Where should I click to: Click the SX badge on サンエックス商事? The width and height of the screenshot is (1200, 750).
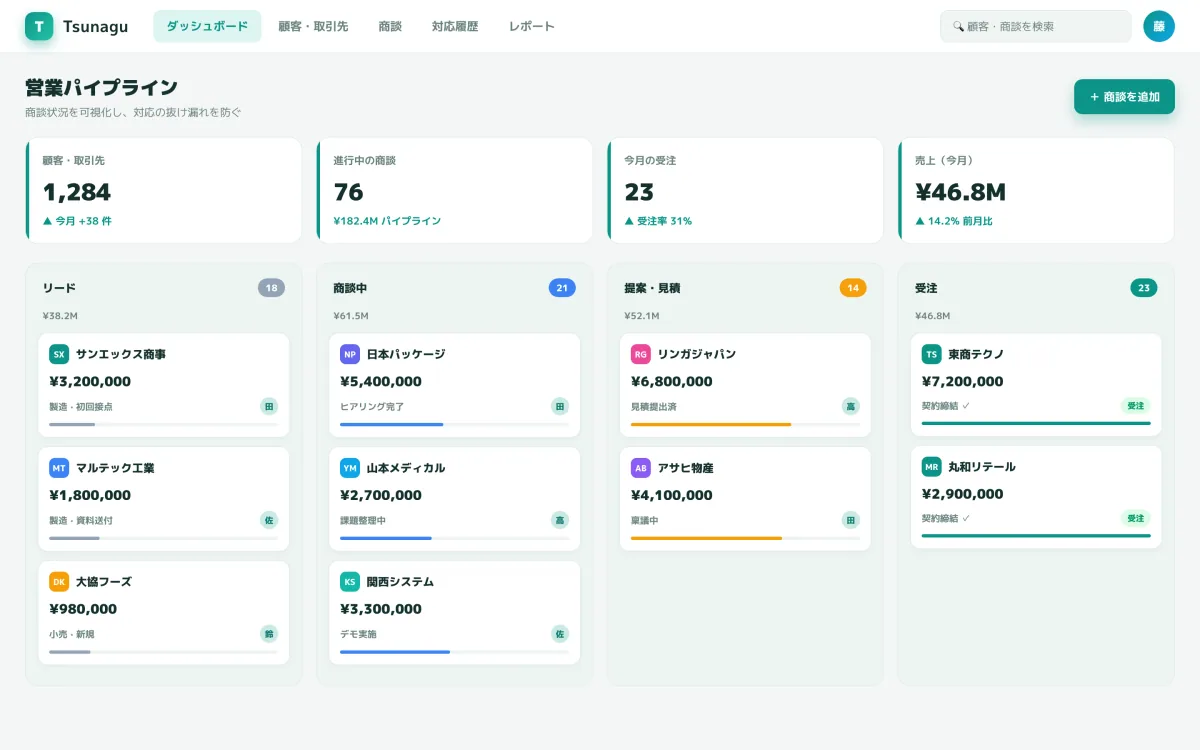pyautogui.click(x=59, y=354)
